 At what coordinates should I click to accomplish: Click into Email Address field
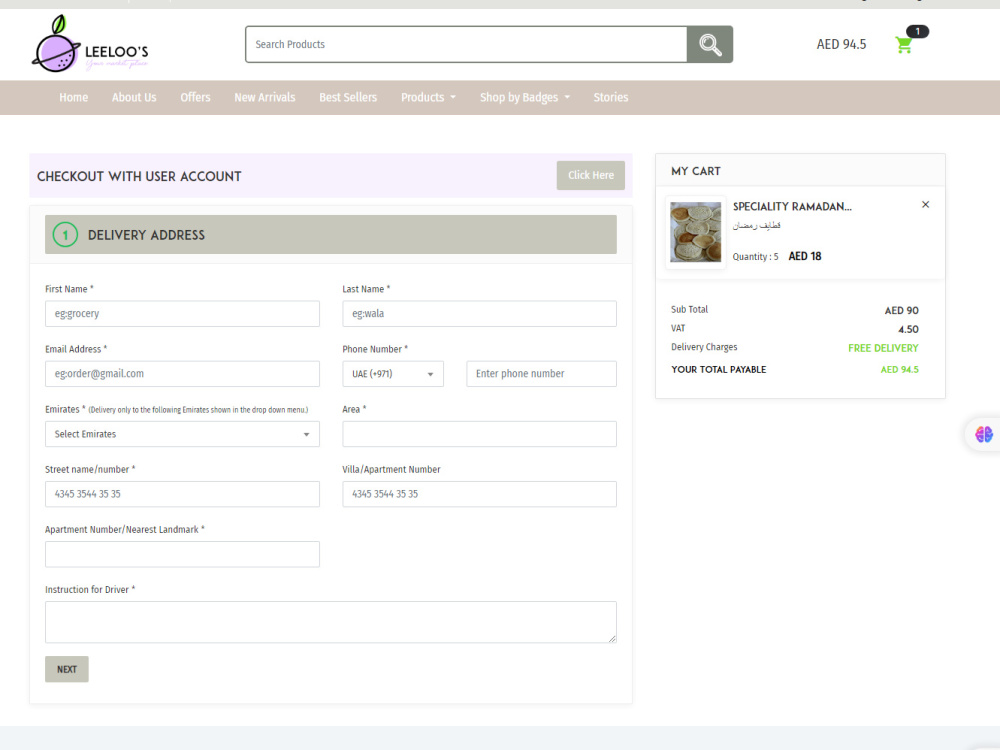182,374
